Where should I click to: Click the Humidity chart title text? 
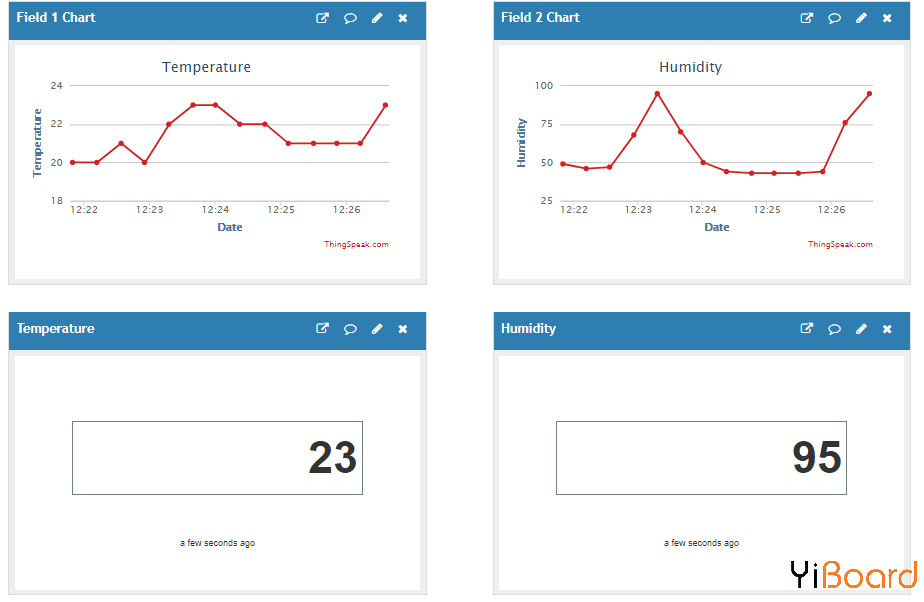pos(691,67)
